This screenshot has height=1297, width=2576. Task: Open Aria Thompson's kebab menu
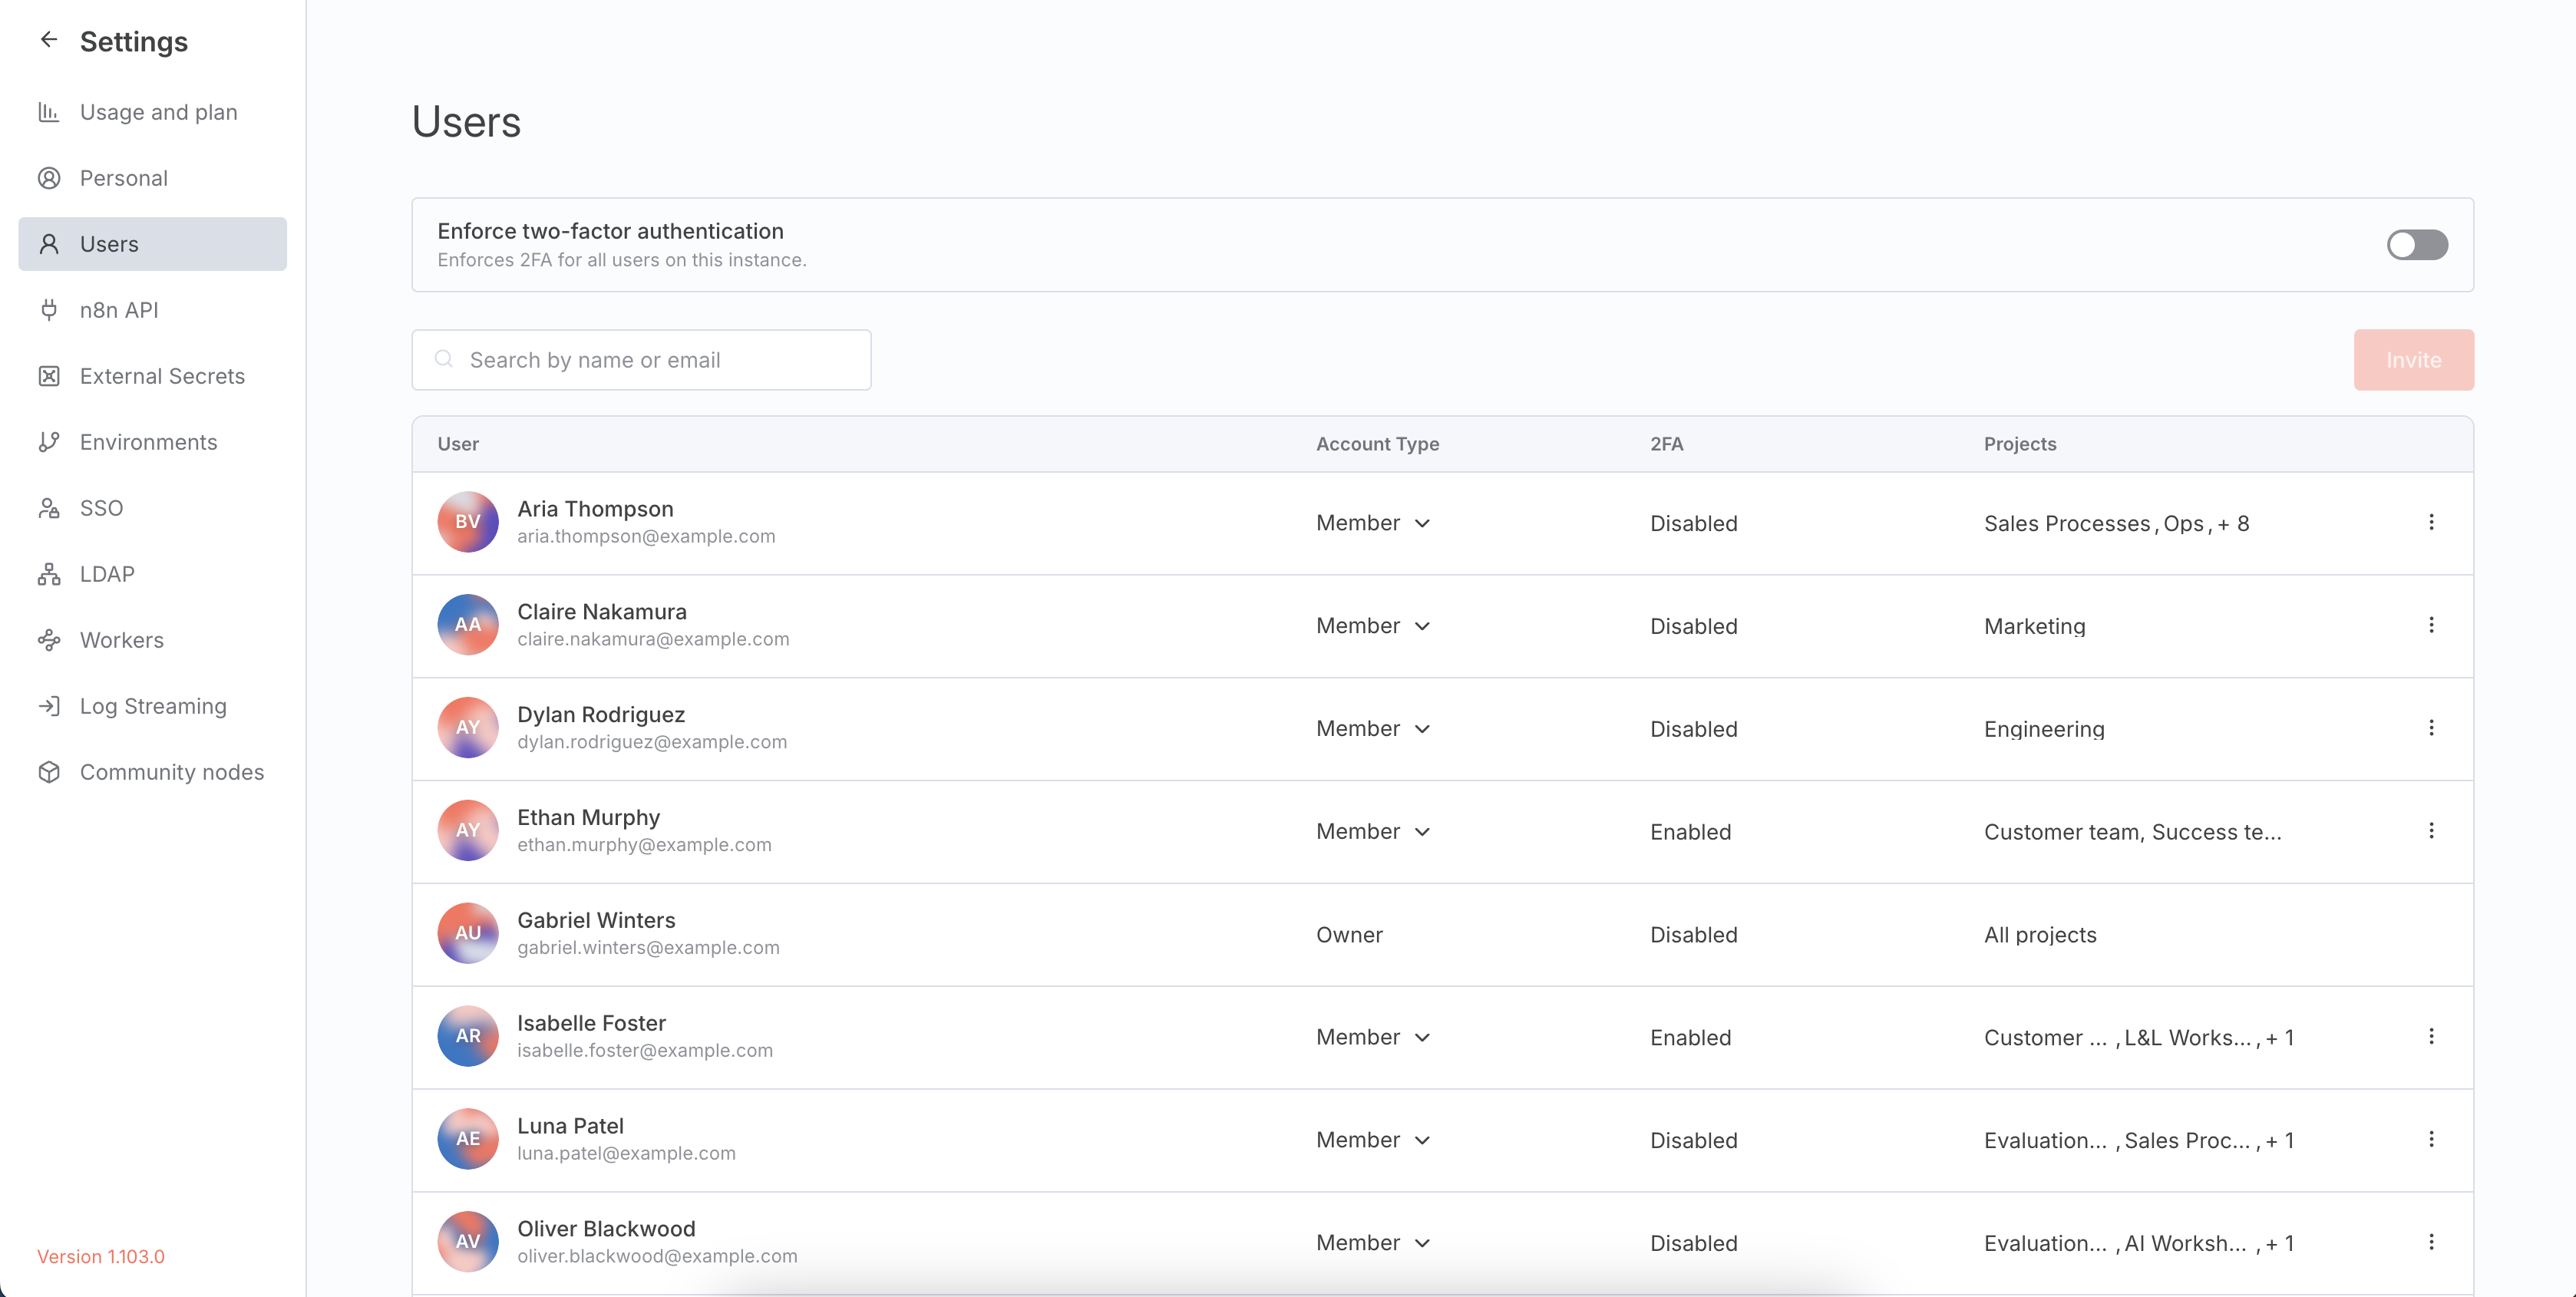pos(2432,522)
